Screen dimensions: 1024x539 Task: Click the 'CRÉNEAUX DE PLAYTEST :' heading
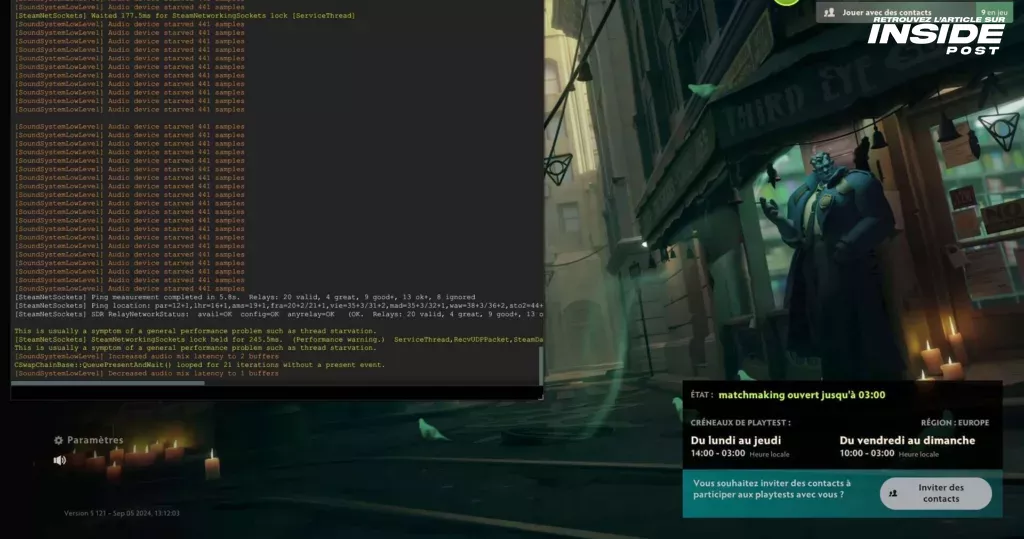[x=740, y=423]
